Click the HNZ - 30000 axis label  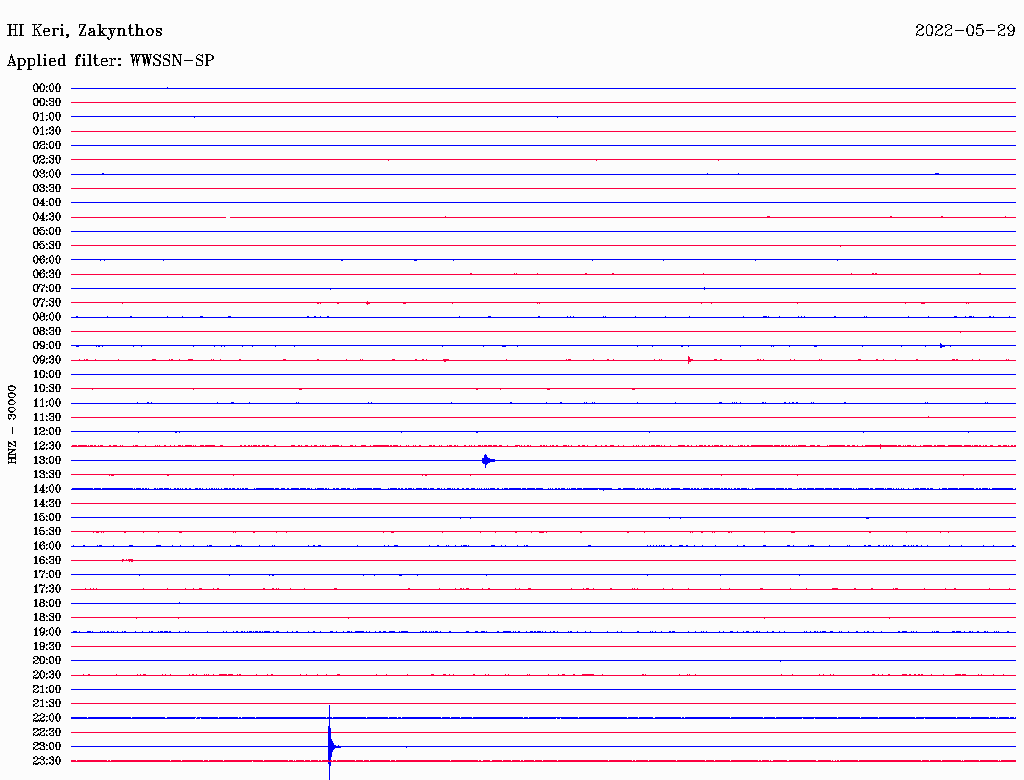point(12,425)
